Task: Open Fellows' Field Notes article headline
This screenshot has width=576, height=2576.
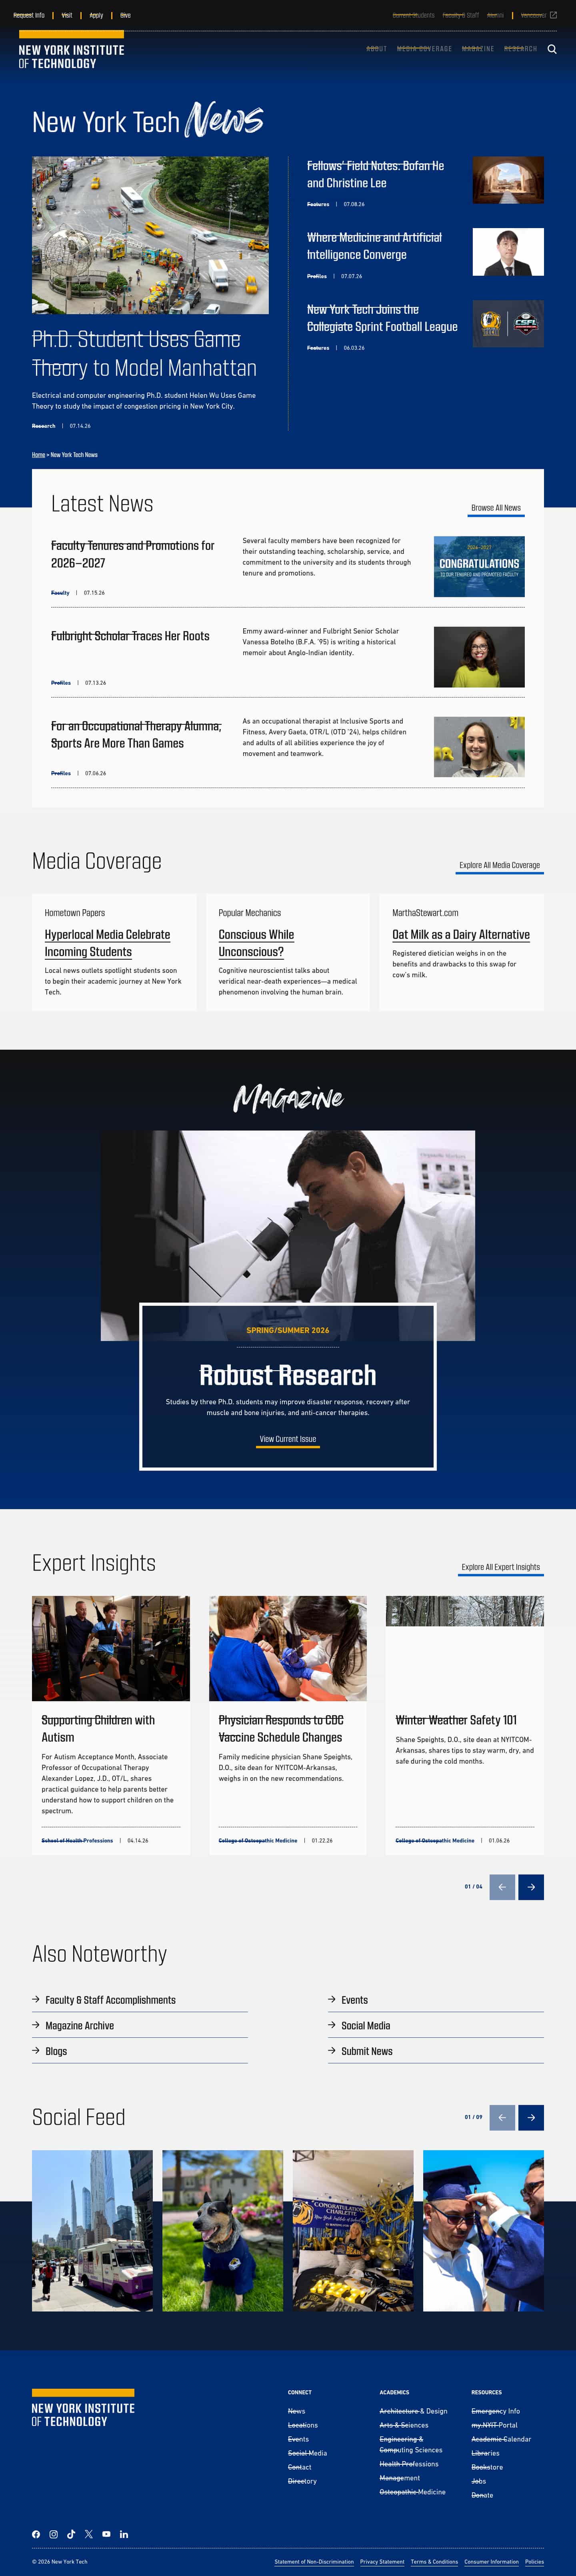Action: tap(375, 174)
